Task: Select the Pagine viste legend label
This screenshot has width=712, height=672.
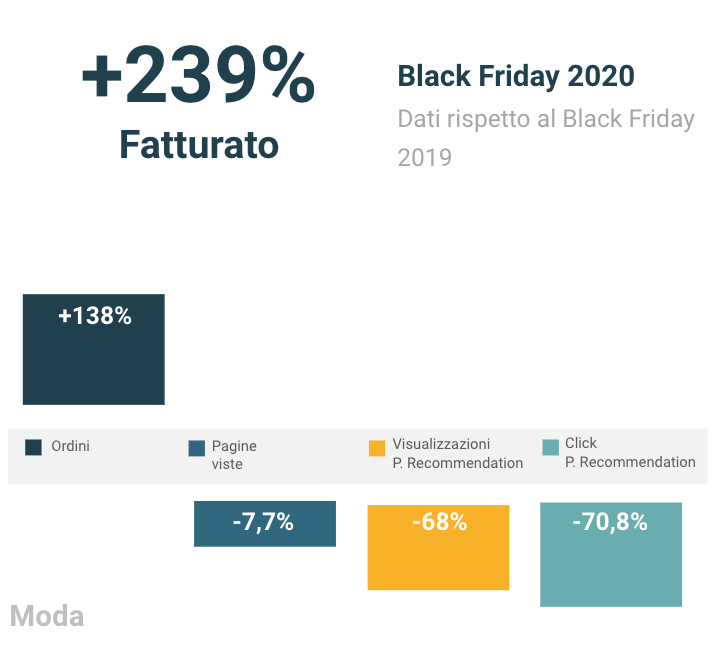Action: point(234,455)
